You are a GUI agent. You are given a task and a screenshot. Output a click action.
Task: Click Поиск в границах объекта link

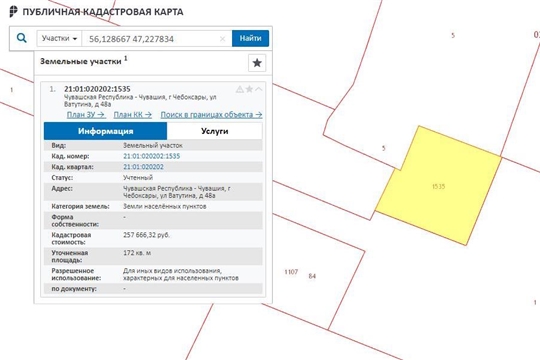(x=211, y=115)
